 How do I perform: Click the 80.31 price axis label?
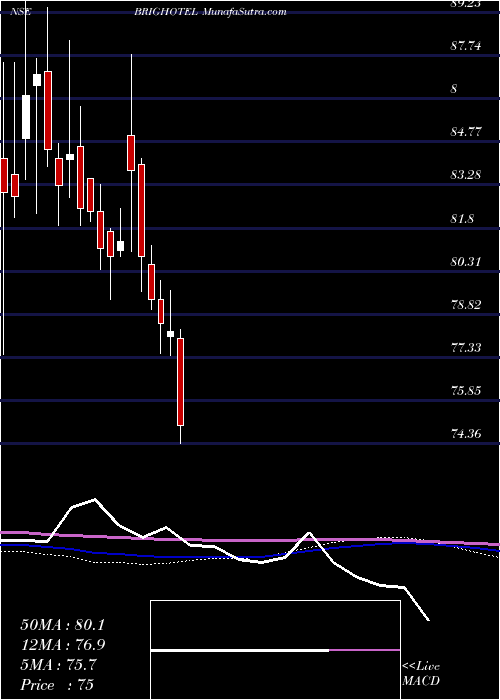tap(466, 261)
